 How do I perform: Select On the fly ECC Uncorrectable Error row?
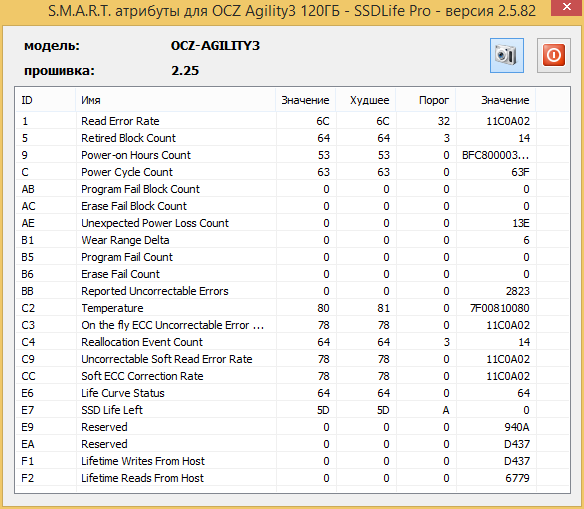click(x=292, y=325)
